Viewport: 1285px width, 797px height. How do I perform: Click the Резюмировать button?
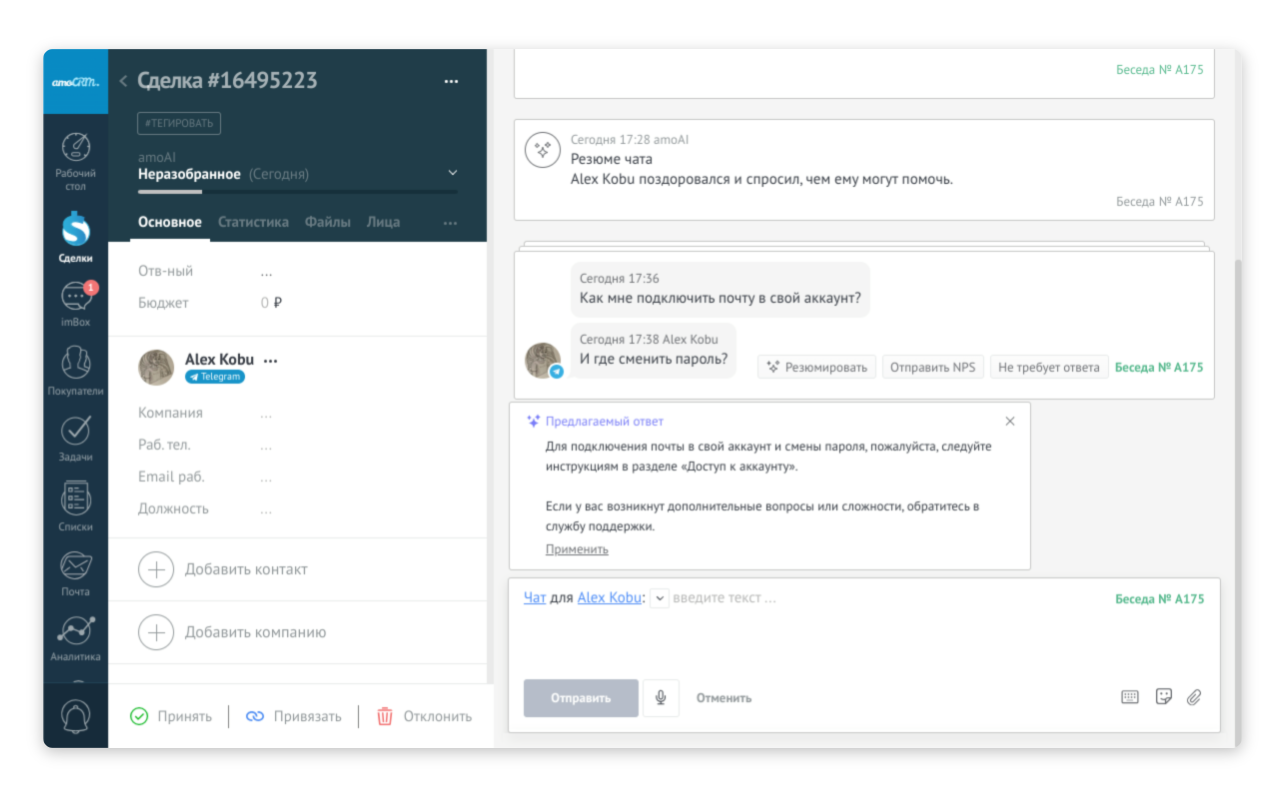click(816, 367)
